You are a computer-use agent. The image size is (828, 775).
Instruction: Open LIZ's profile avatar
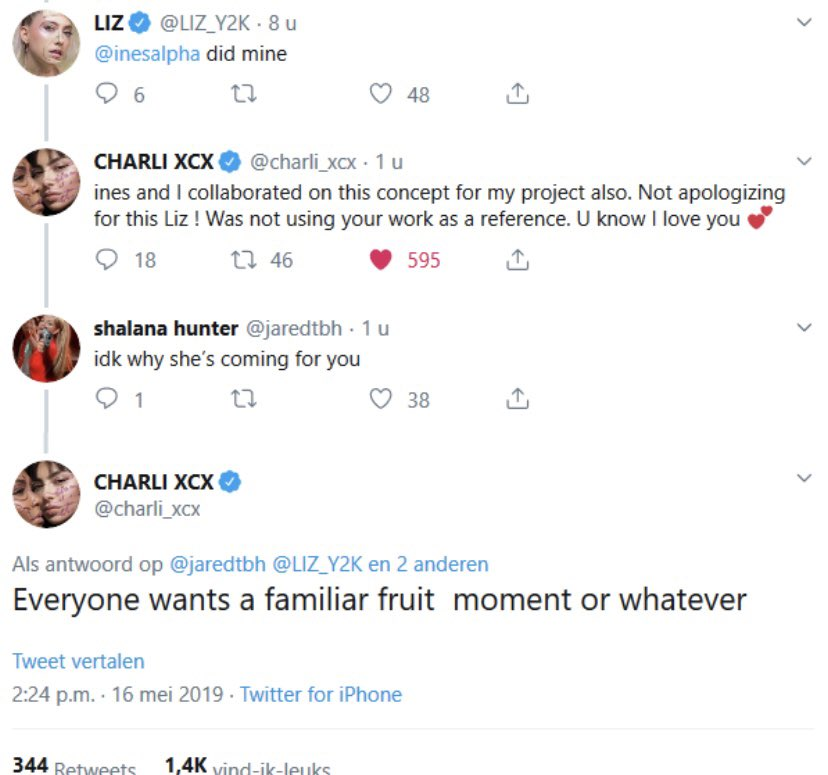[46, 43]
